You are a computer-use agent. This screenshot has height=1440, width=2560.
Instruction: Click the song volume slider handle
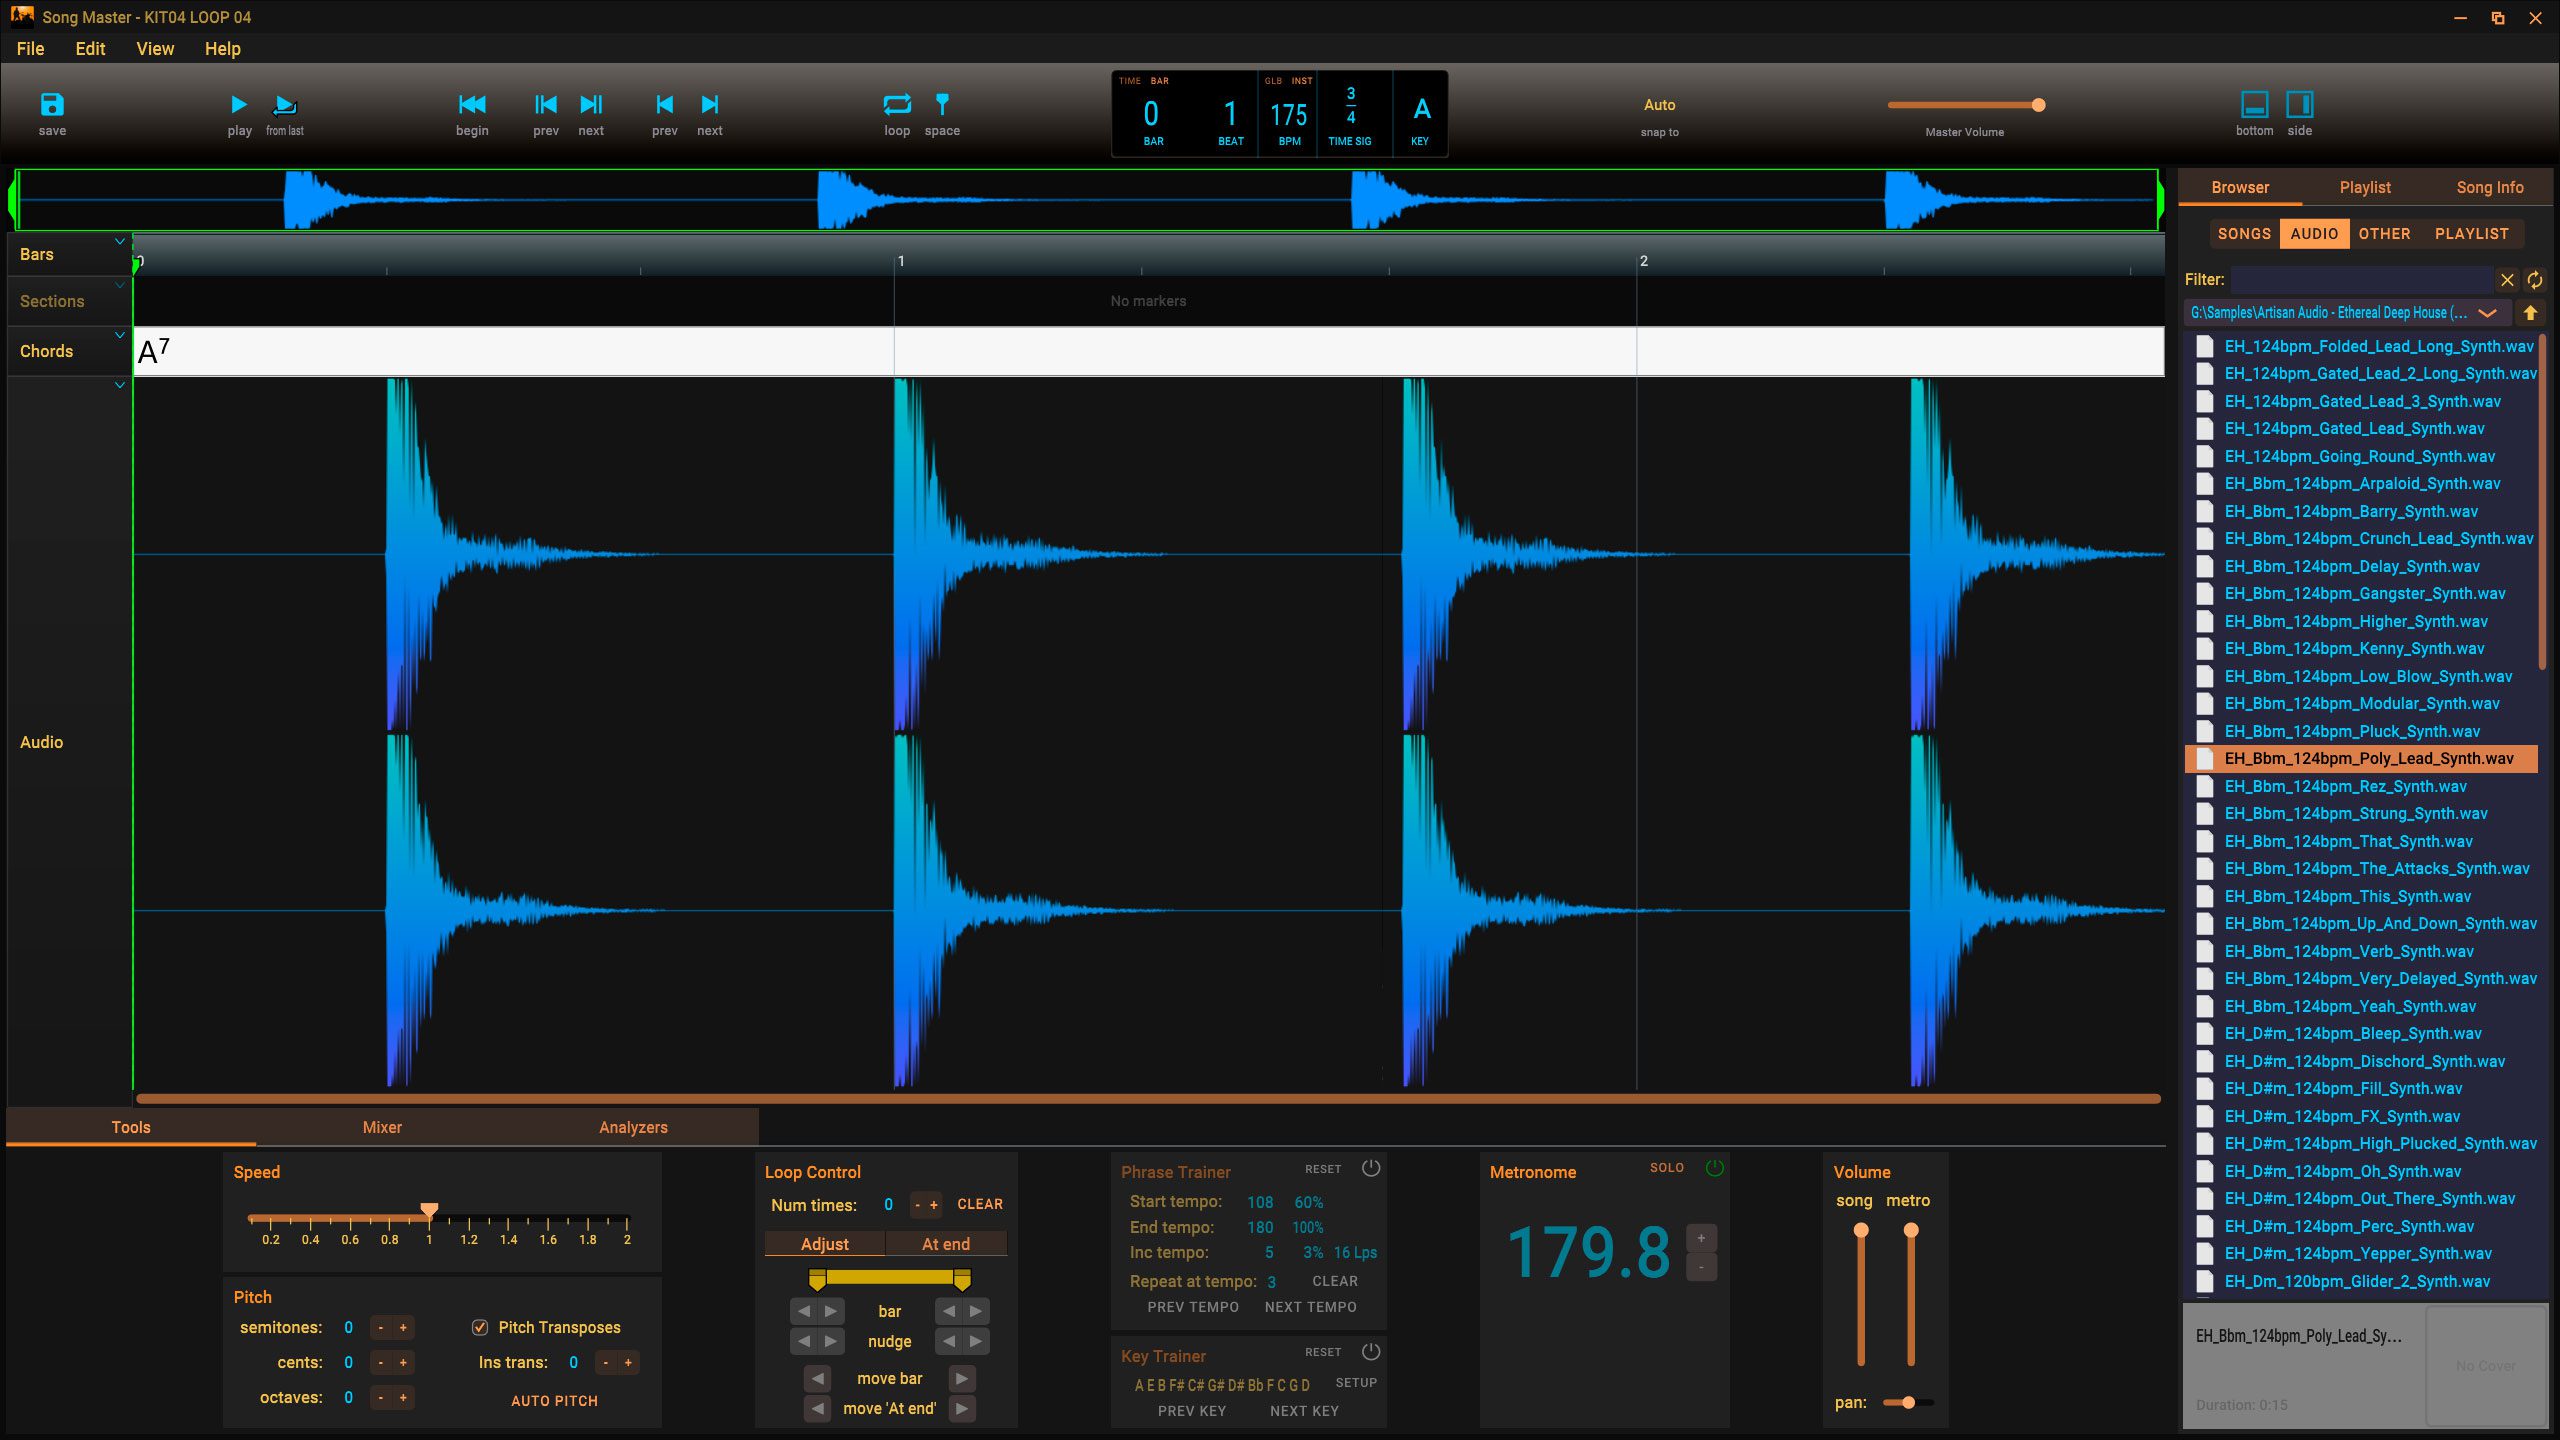[1861, 1231]
